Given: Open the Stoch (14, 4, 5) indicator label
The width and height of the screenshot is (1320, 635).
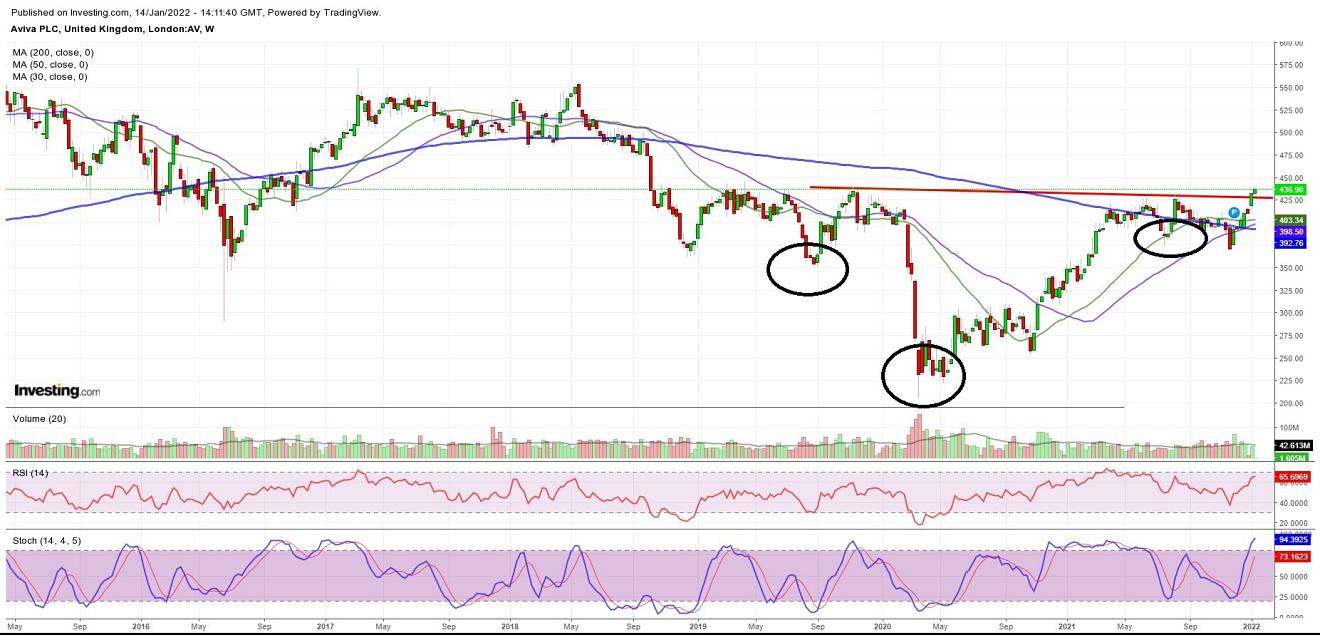Looking at the screenshot, I should click(46, 540).
